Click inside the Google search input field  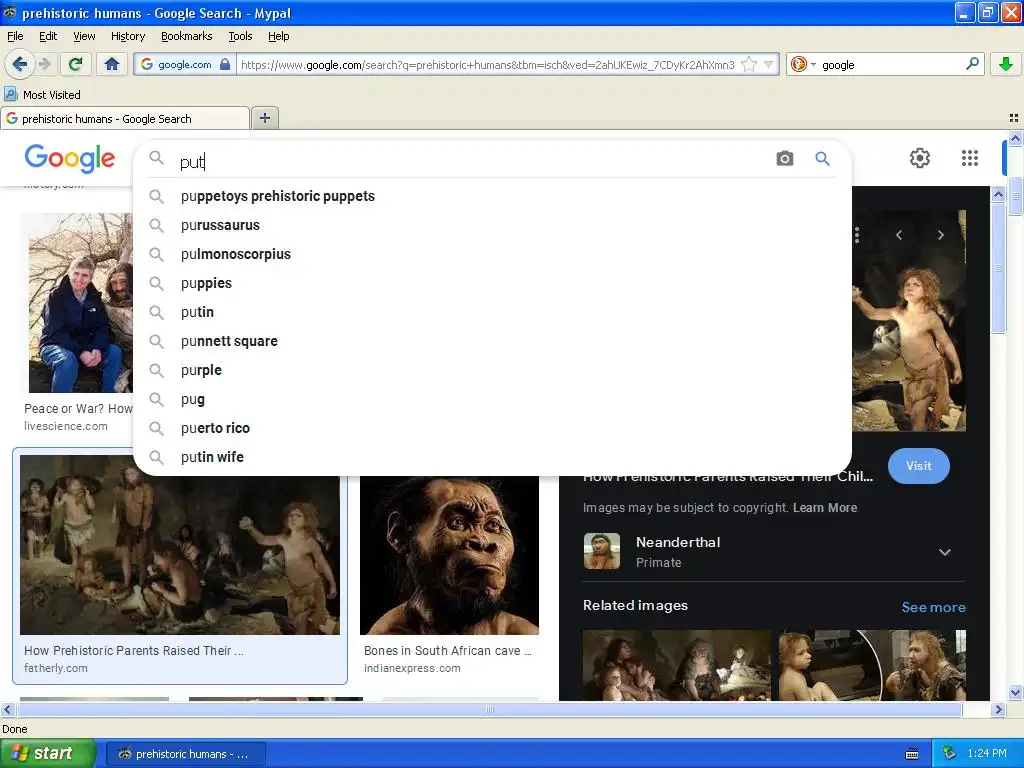pos(470,161)
